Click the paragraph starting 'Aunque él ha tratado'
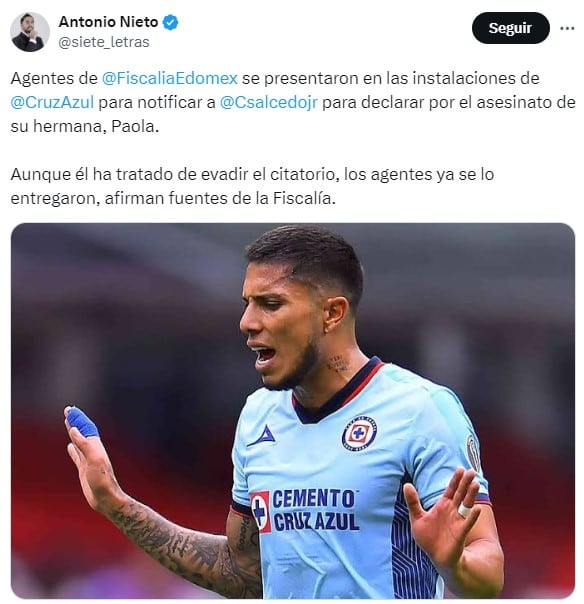This screenshot has width=584, height=604. point(252,186)
